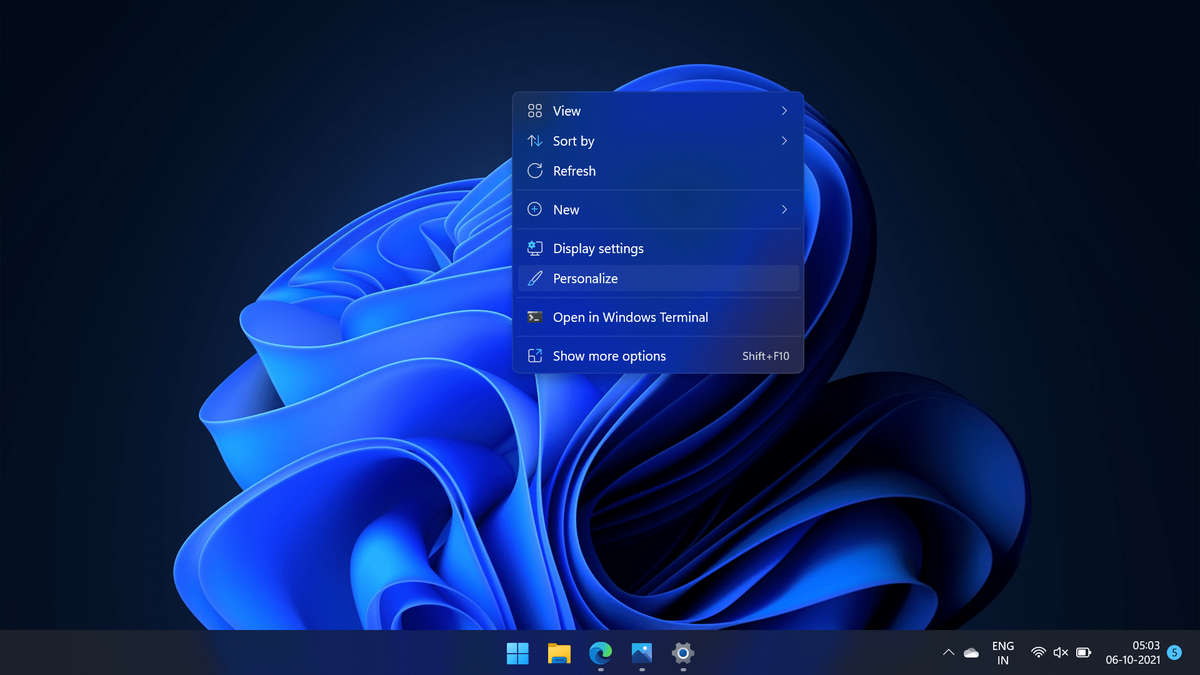Open the Wi-Fi network icon
This screenshot has height=675, width=1200.
coord(1038,652)
